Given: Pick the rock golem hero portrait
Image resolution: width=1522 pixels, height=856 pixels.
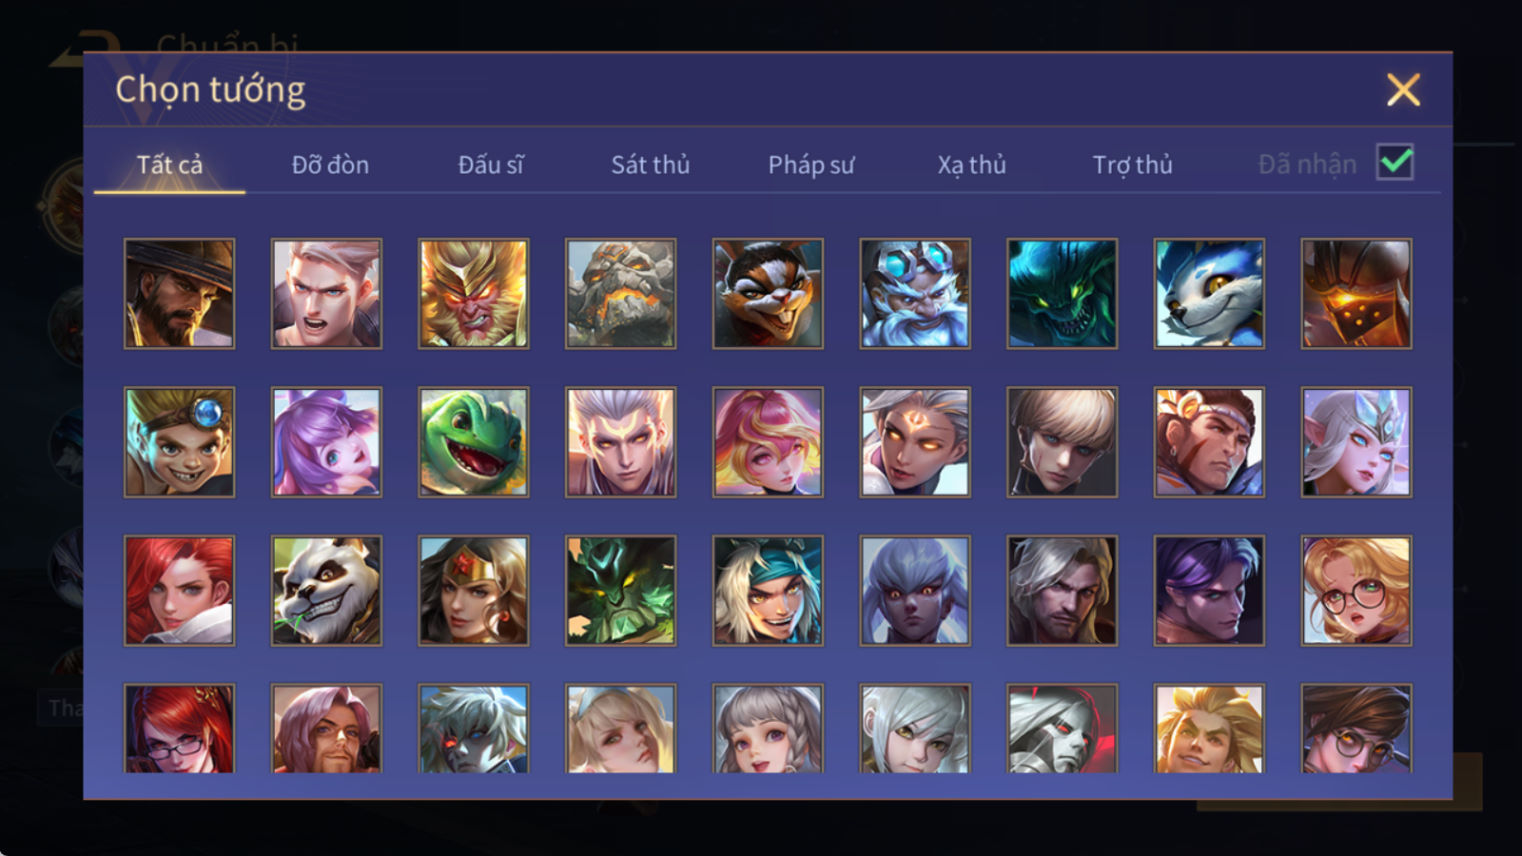Looking at the screenshot, I should [620, 293].
